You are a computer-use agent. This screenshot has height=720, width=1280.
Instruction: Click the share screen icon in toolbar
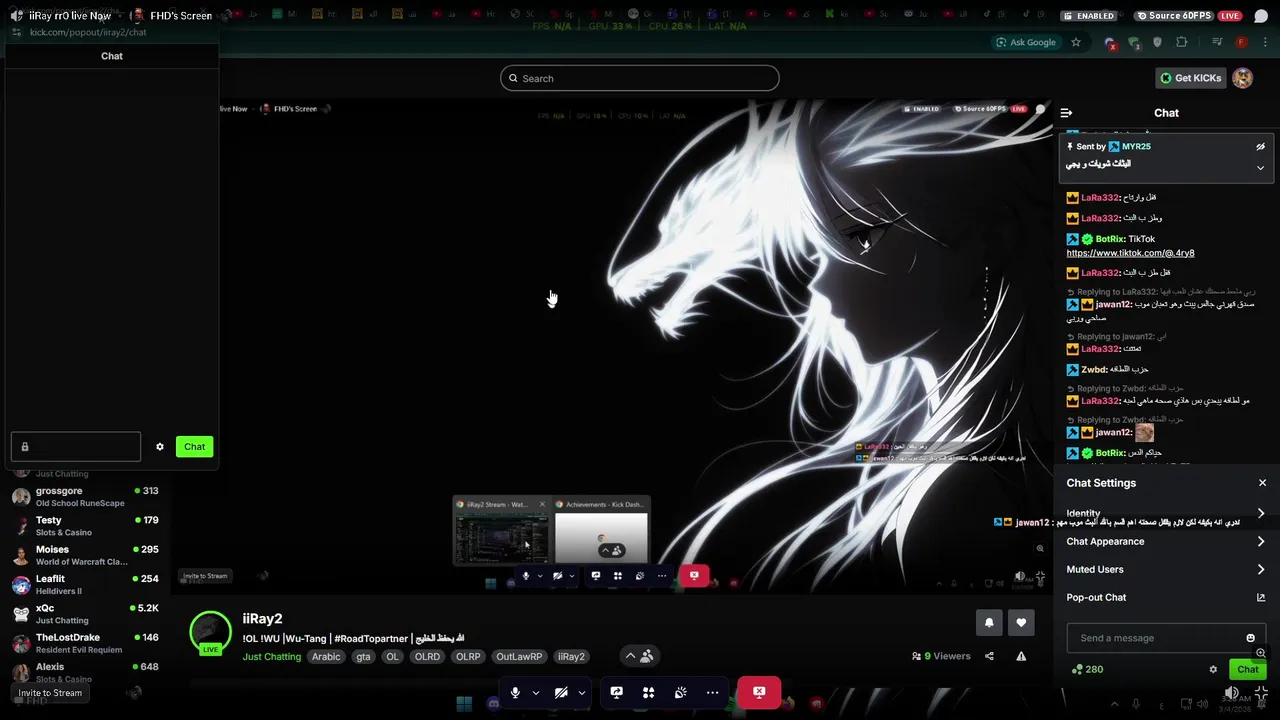point(617,692)
